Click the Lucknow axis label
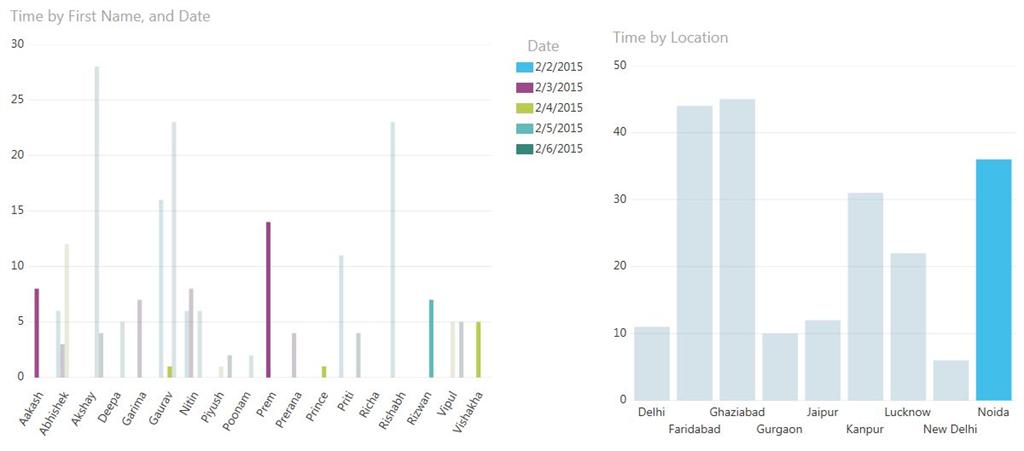The image size is (1024, 451). 908,412
